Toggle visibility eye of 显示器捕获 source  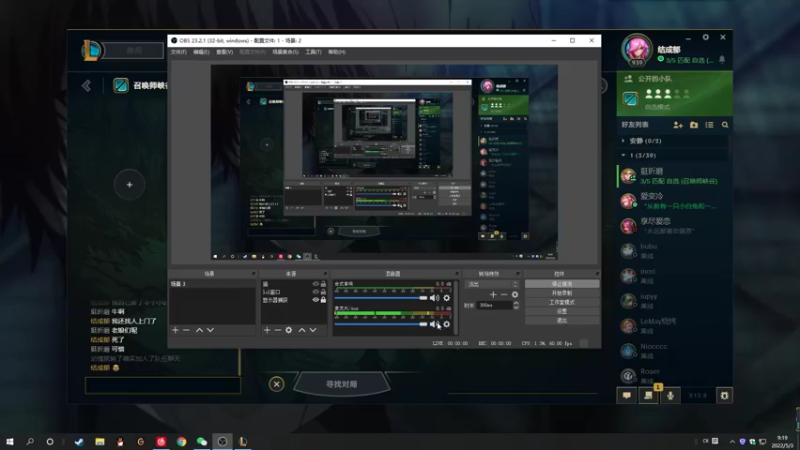(x=315, y=300)
